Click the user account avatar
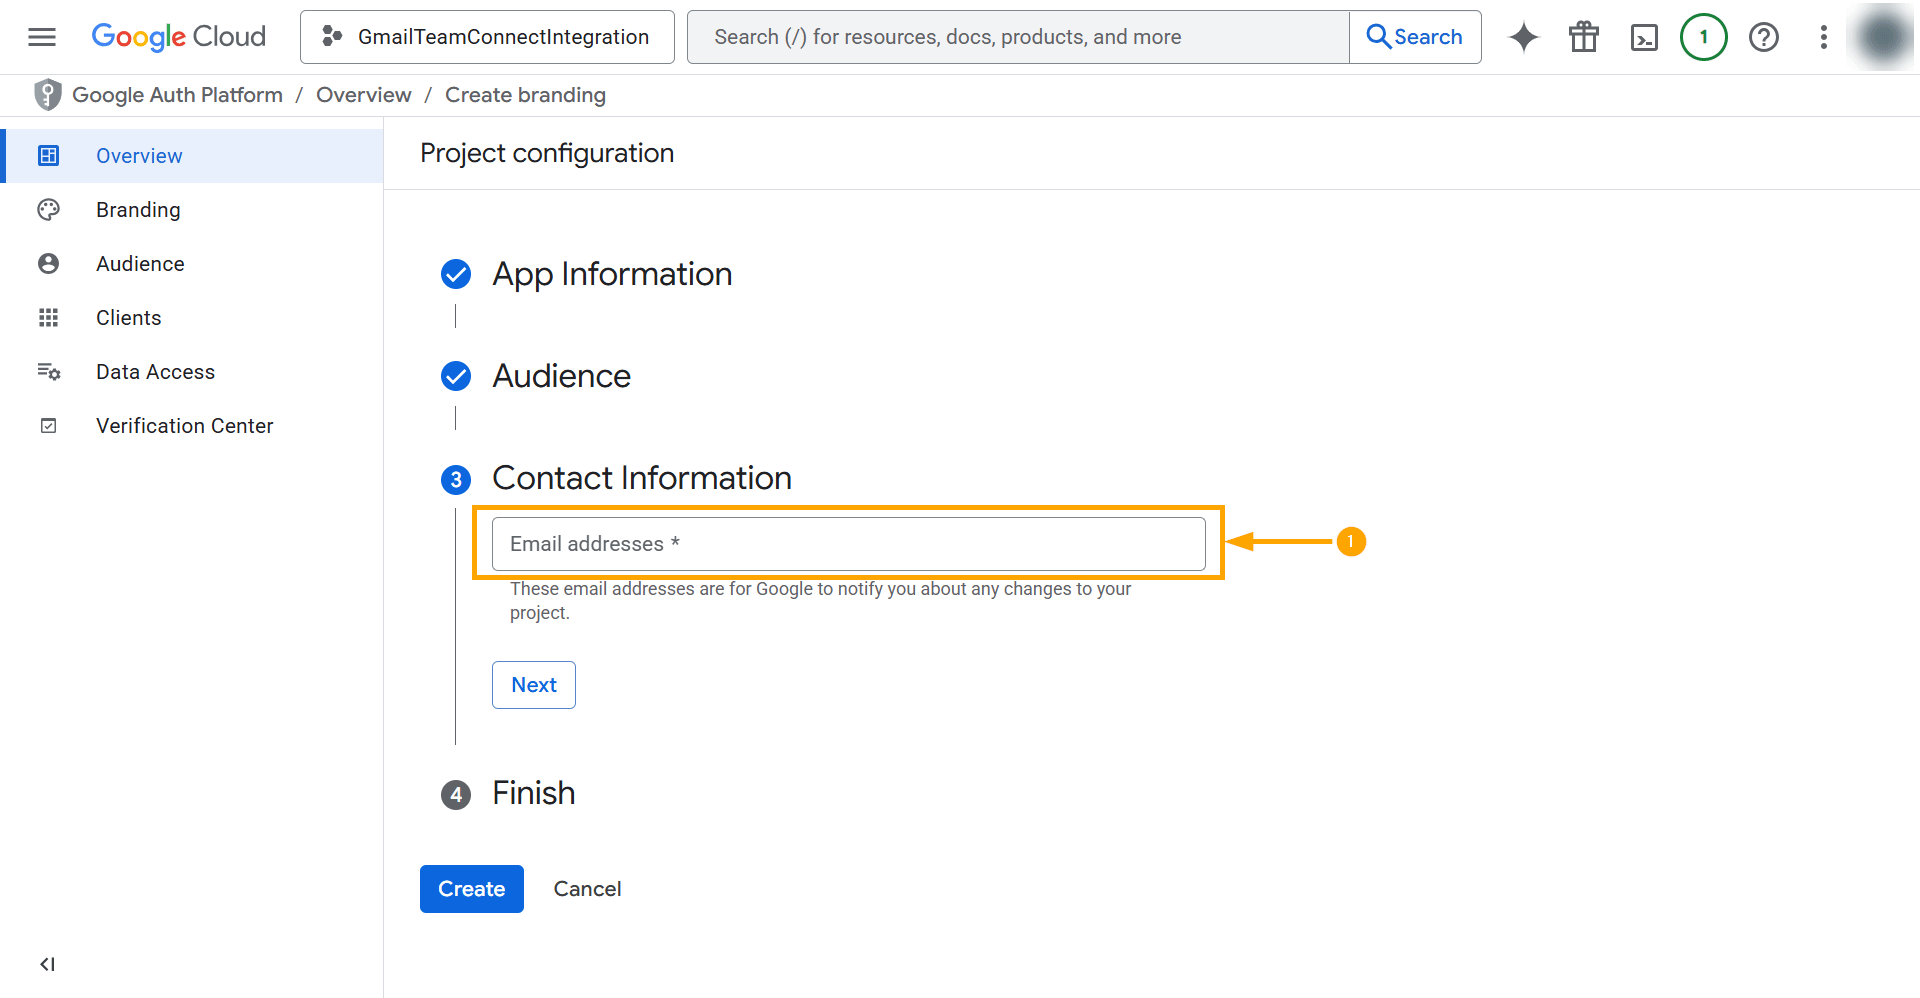Image resolution: width=1920 pixels, height=998 pixels. pyautogui.click(x=1883, y=37)
